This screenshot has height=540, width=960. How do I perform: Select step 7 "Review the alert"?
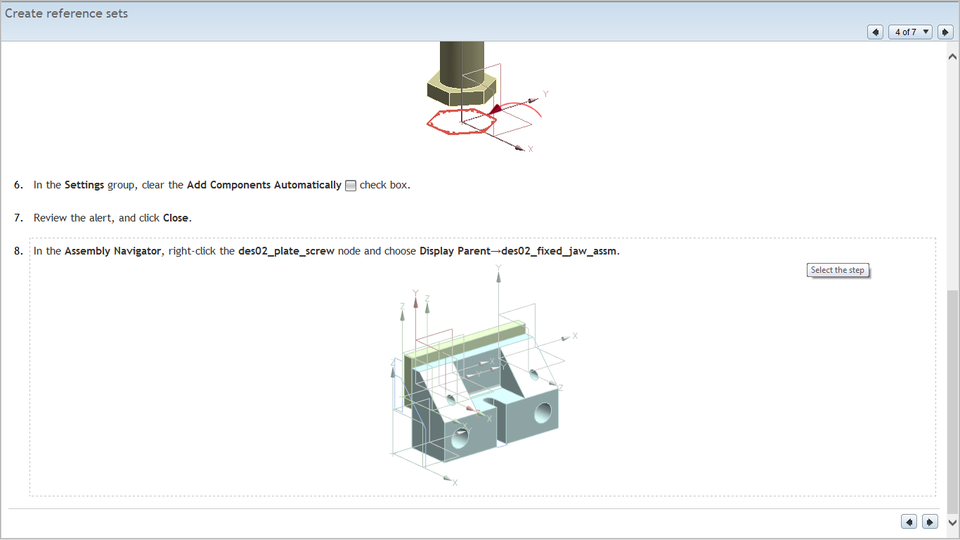tap(110, 218)
